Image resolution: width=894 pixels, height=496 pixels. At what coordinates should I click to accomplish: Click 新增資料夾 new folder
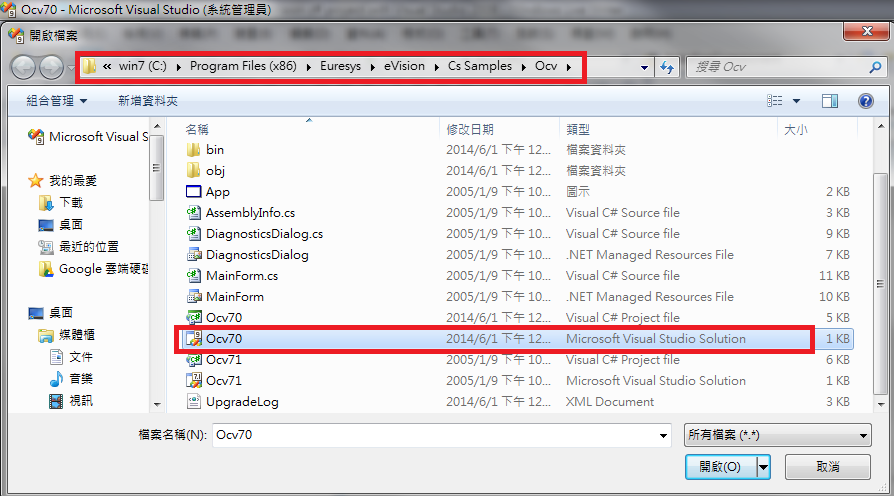[148, 101]
